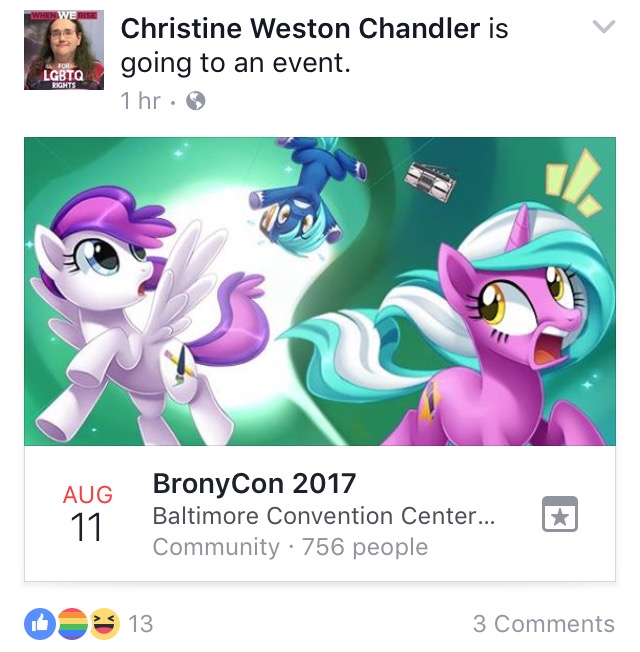
Task: Open the 13 reactions count
Action: pyautogui.click(x=141, y=624)
